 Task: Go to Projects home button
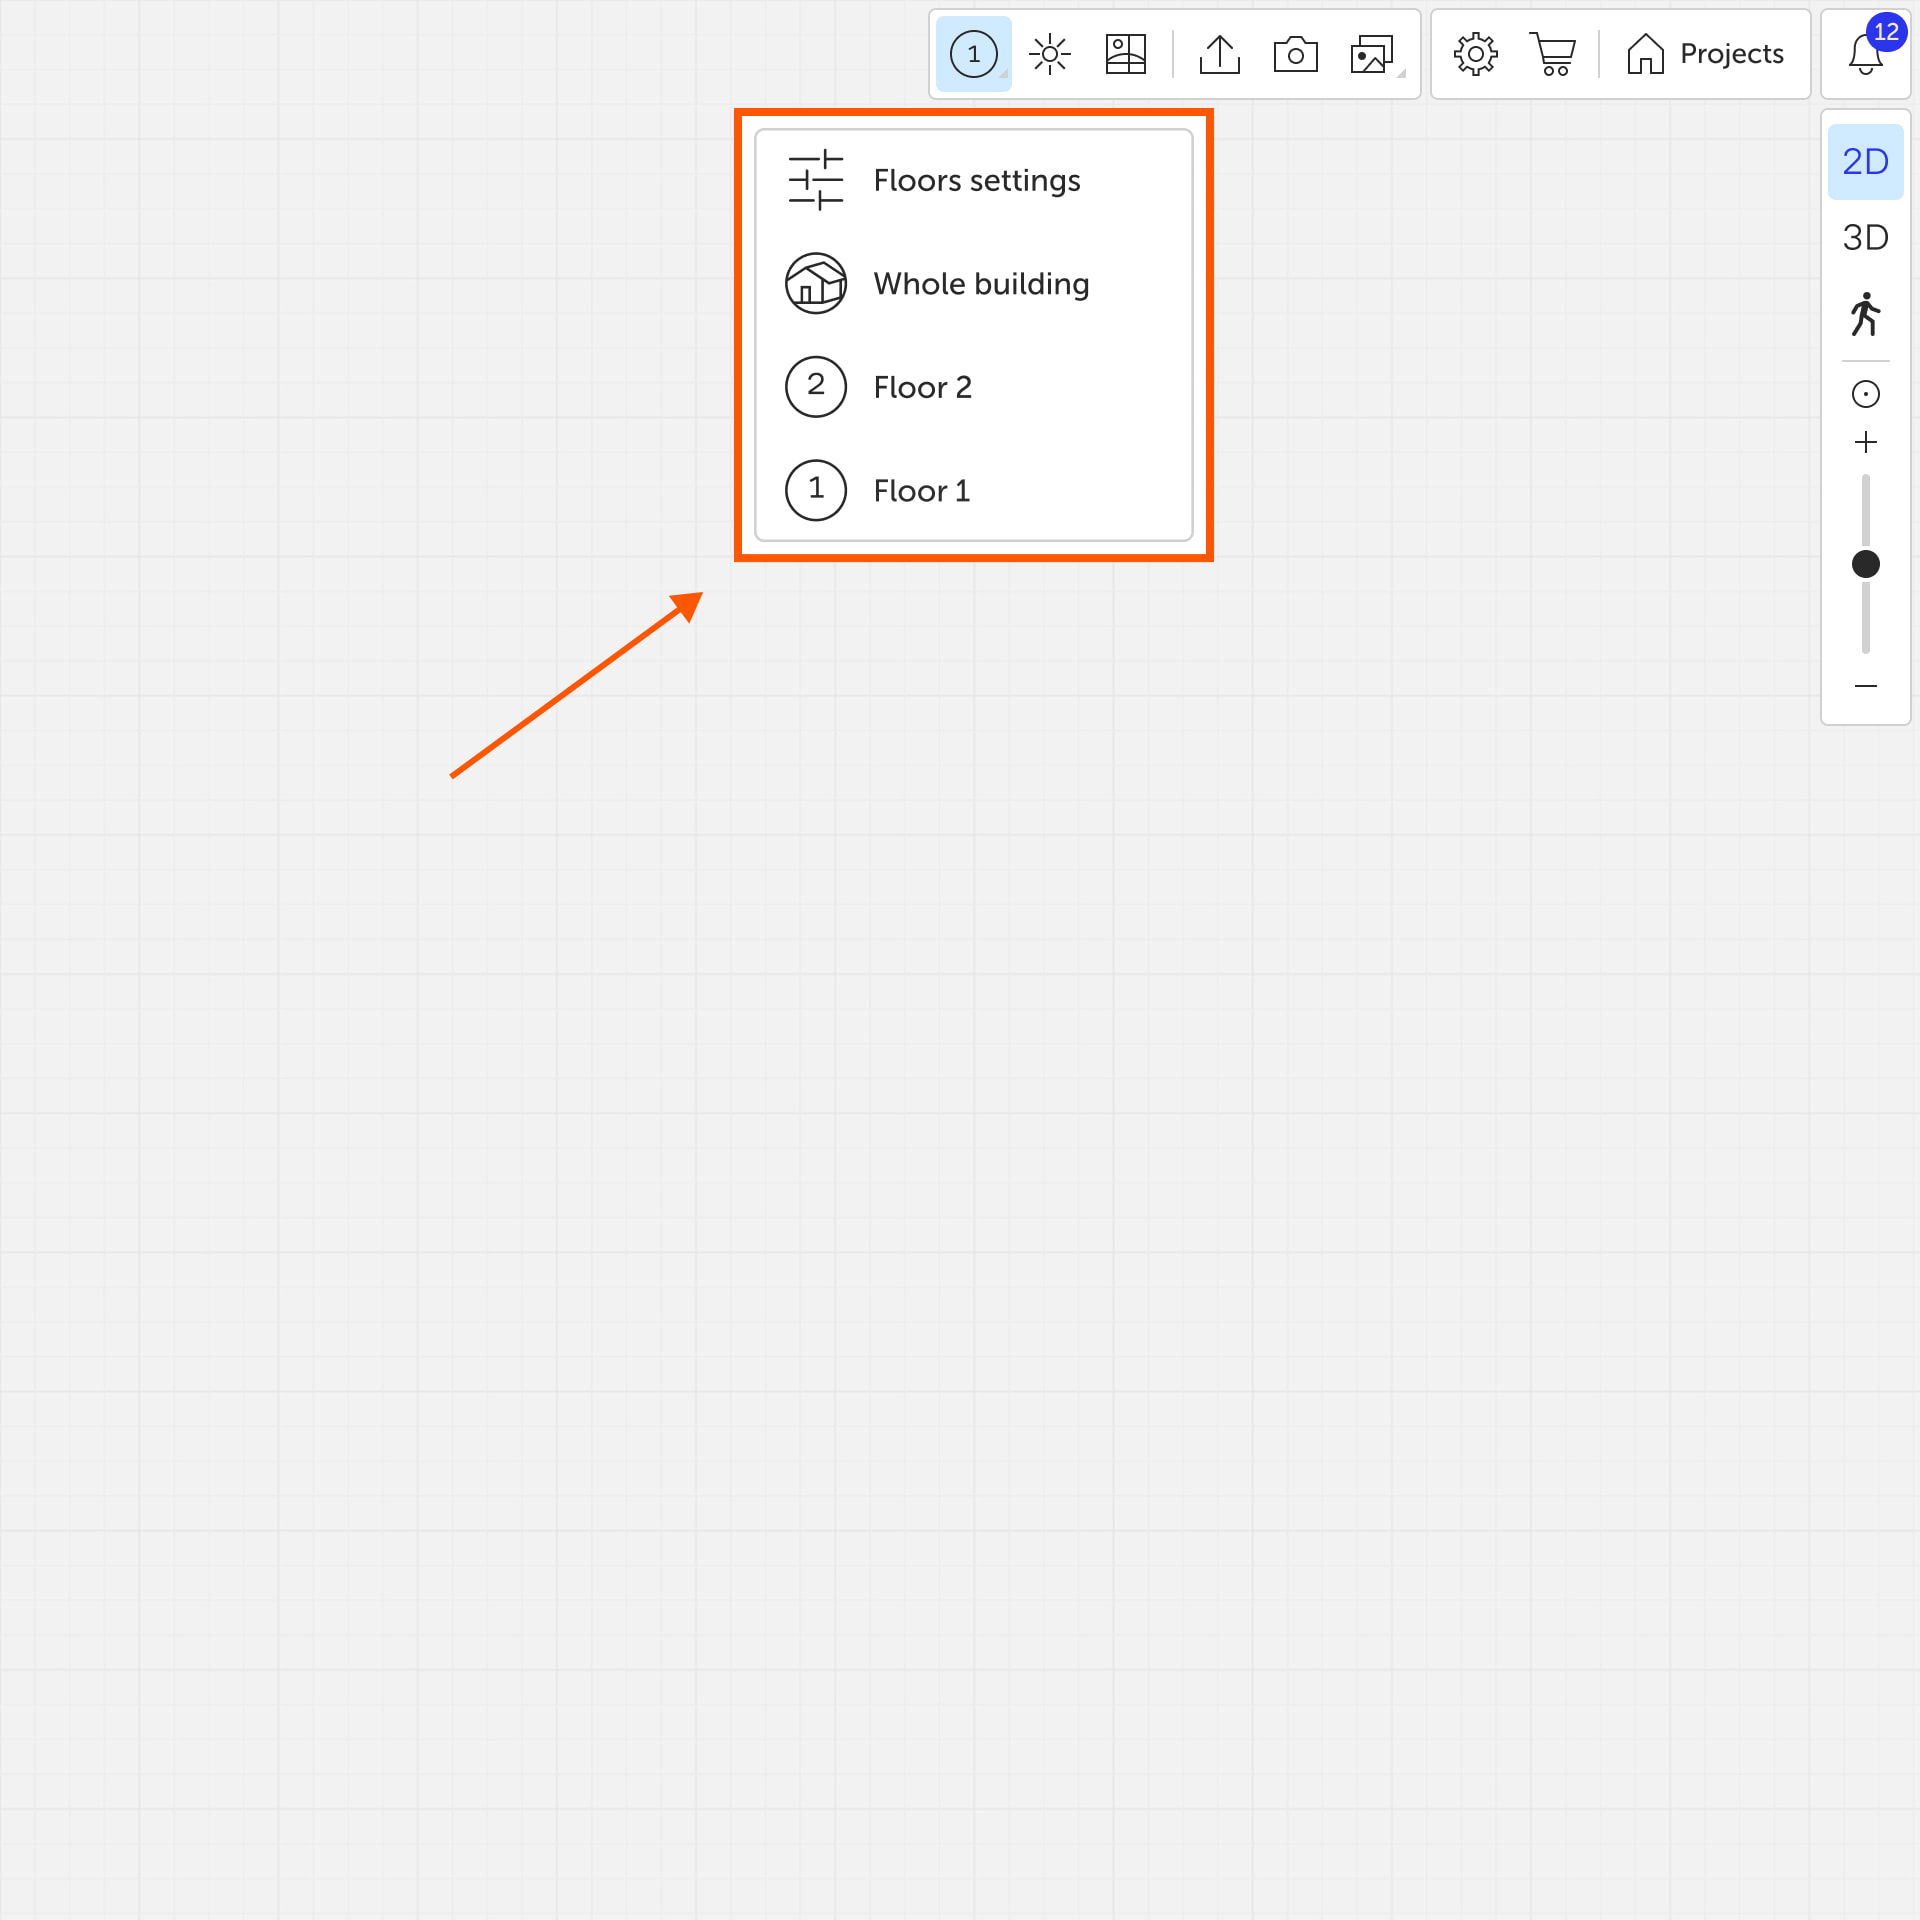pyautogui.click(x=1706, y=54)
